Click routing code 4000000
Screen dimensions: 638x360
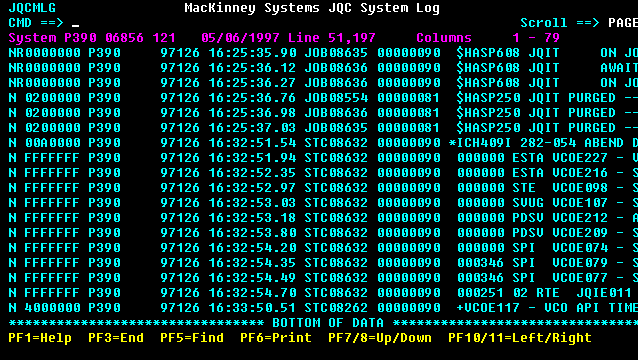52,308
